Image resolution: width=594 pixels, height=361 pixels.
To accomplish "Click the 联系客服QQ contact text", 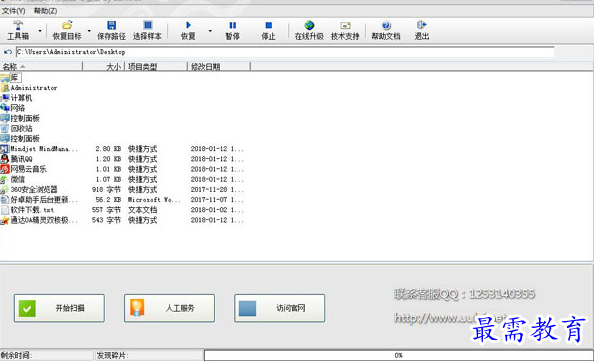I will 464,294.
